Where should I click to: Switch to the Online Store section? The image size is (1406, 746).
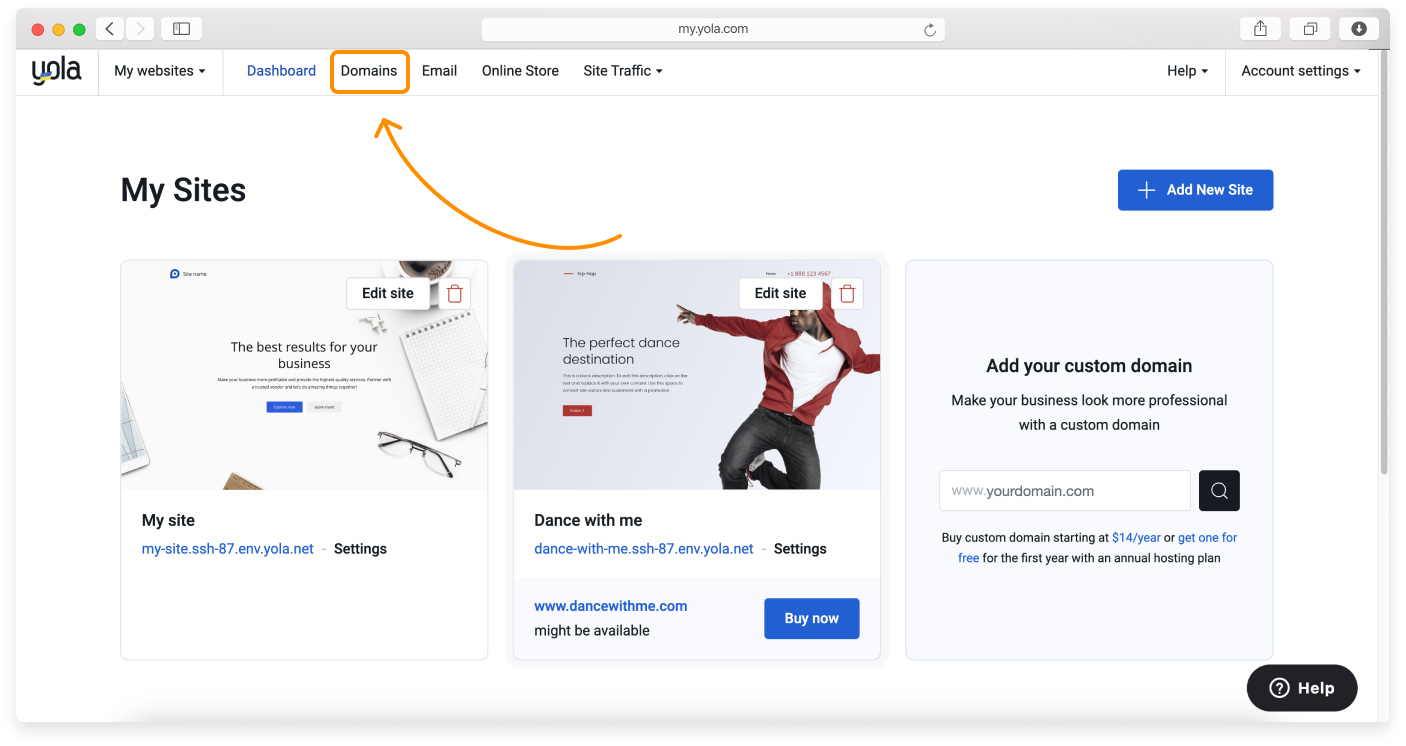[x=520, y=70]
